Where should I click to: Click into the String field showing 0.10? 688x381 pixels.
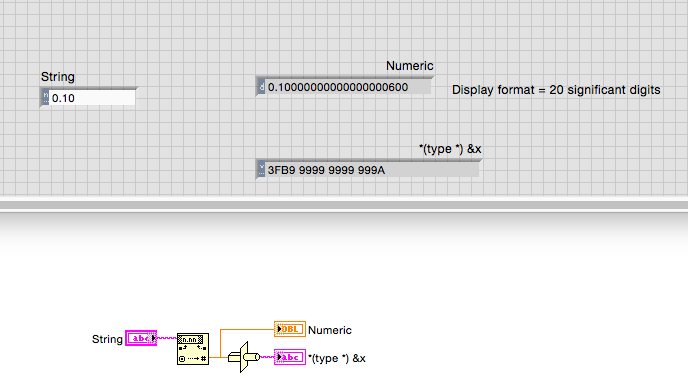[x=92, y=98]
